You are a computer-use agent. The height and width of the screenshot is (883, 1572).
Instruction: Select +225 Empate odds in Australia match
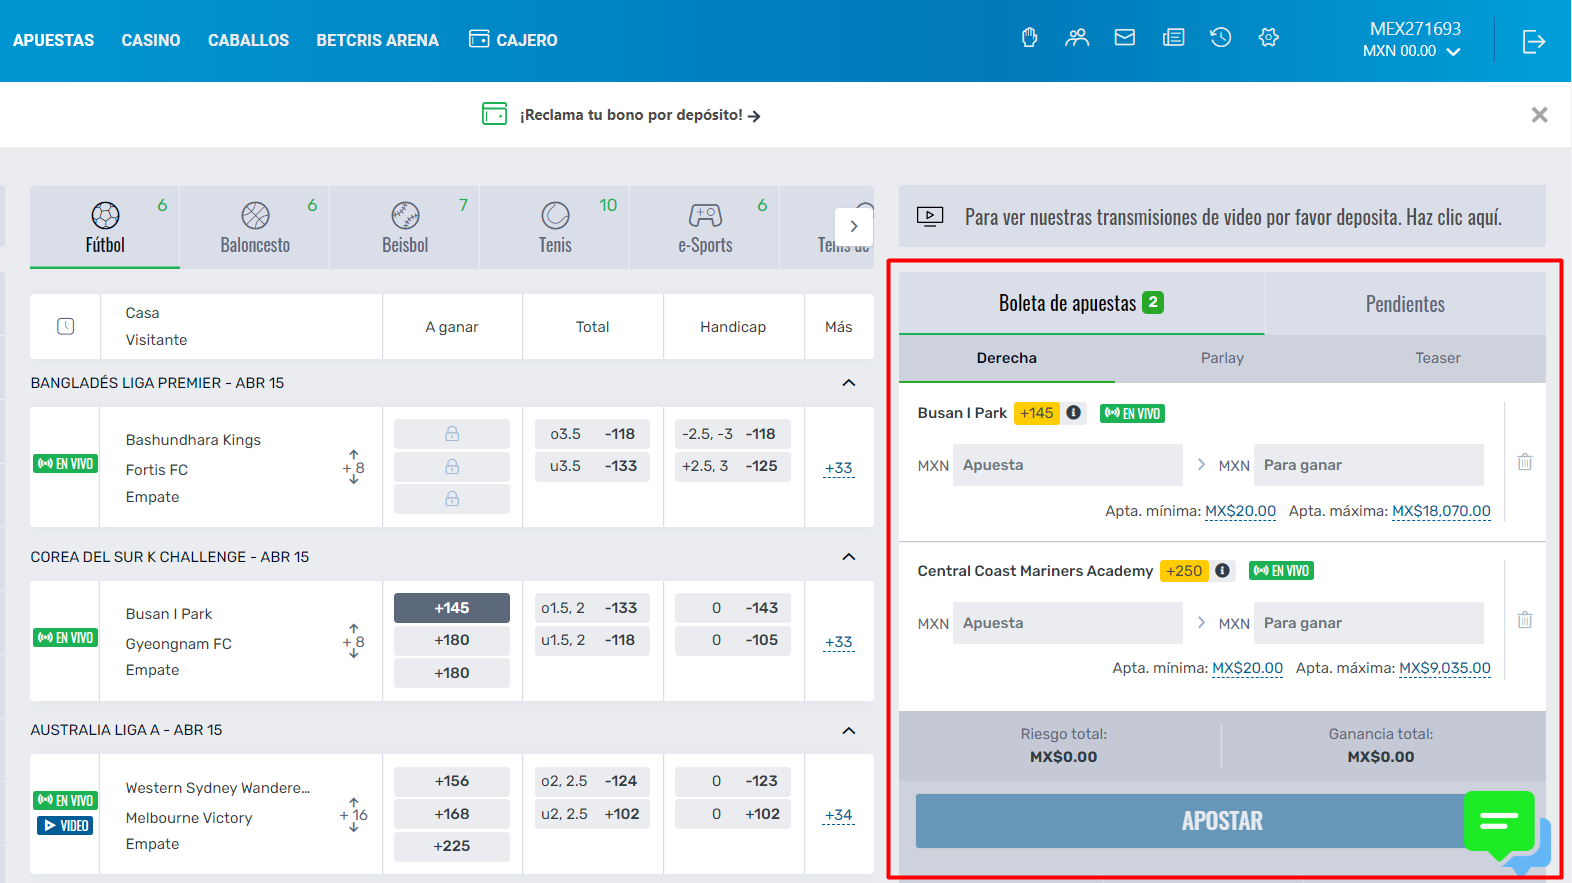coord(452,846)
